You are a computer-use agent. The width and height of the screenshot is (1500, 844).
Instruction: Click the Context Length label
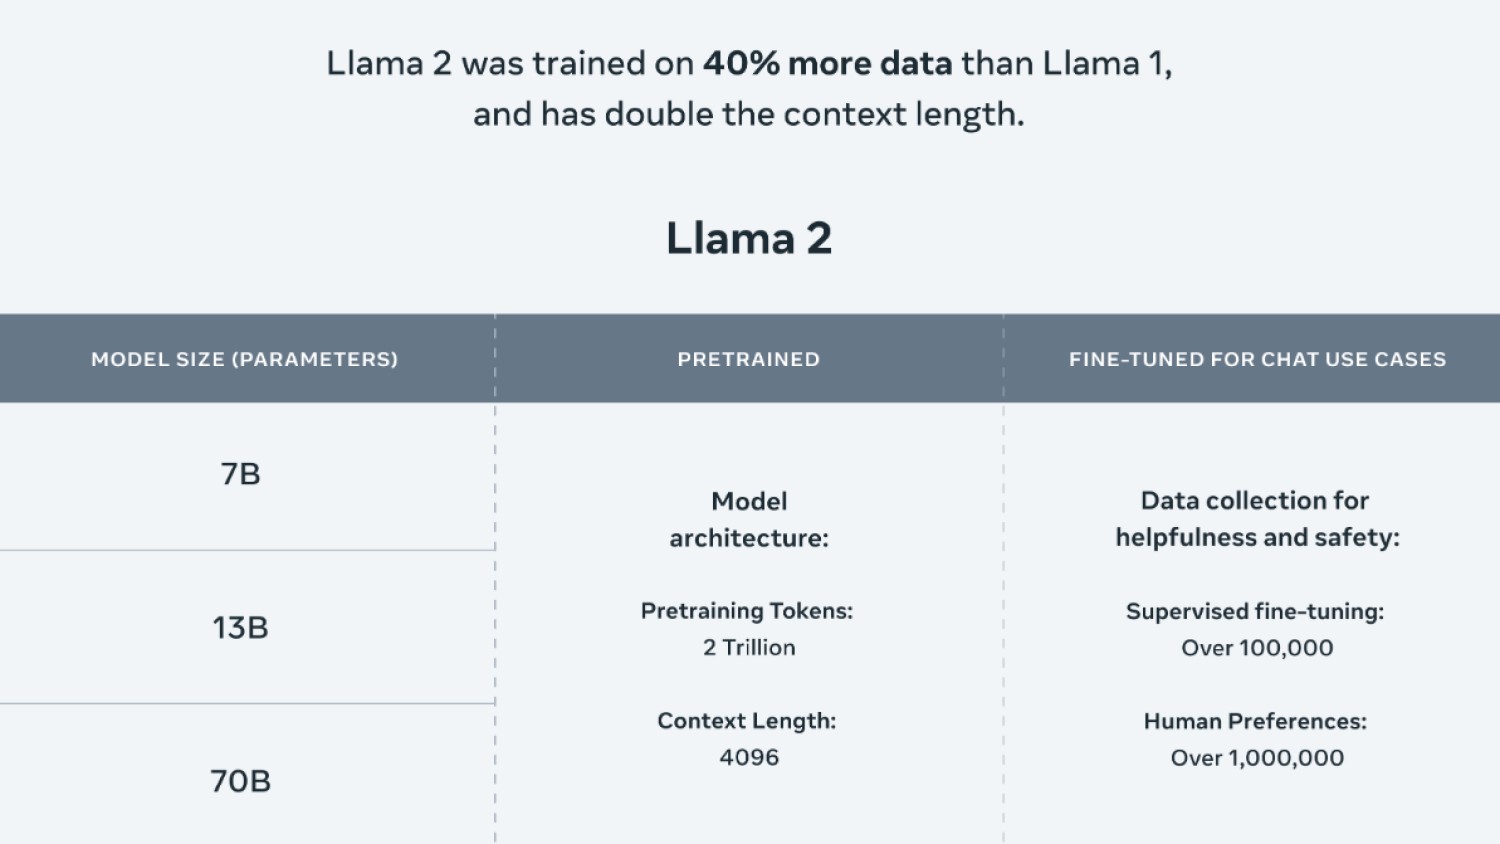click(747, 721)
